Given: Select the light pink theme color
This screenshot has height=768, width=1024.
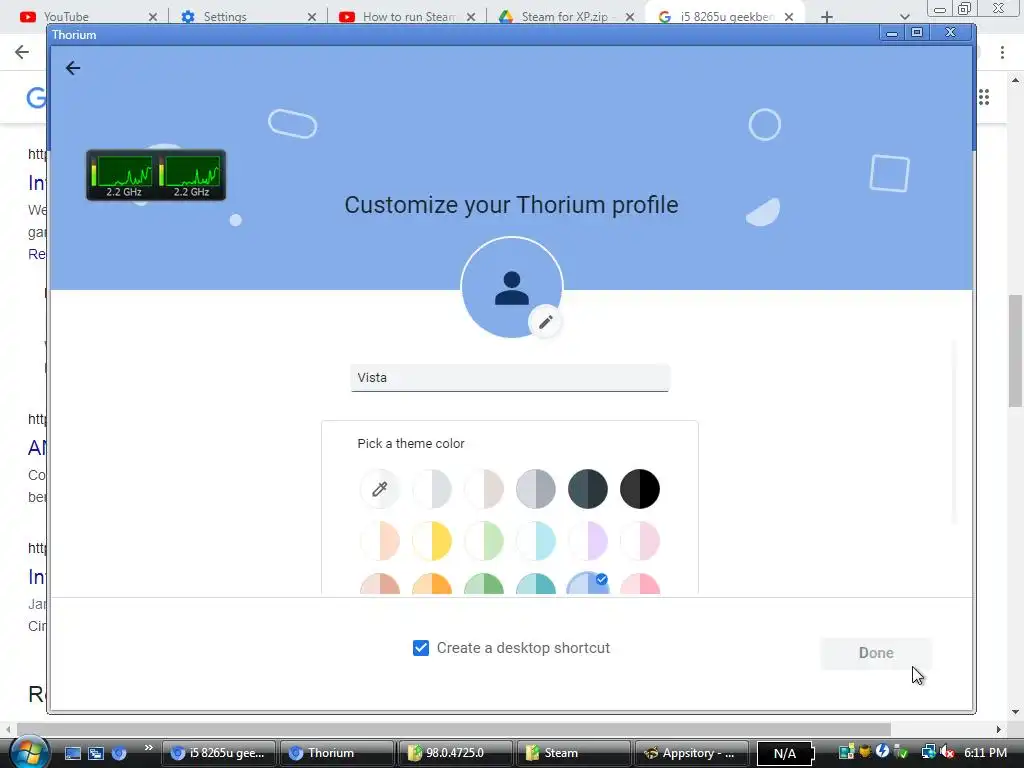Looking at the screenshot, I should click(640, 541).
